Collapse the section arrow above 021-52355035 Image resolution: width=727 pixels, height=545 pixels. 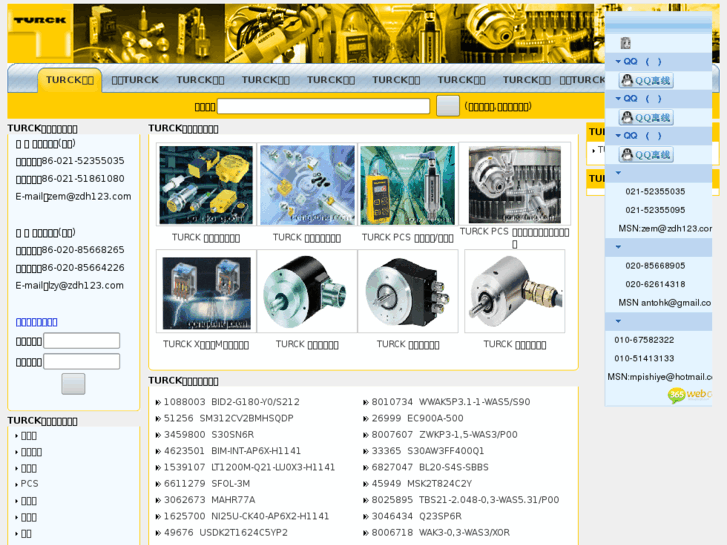tap(618, 173)
